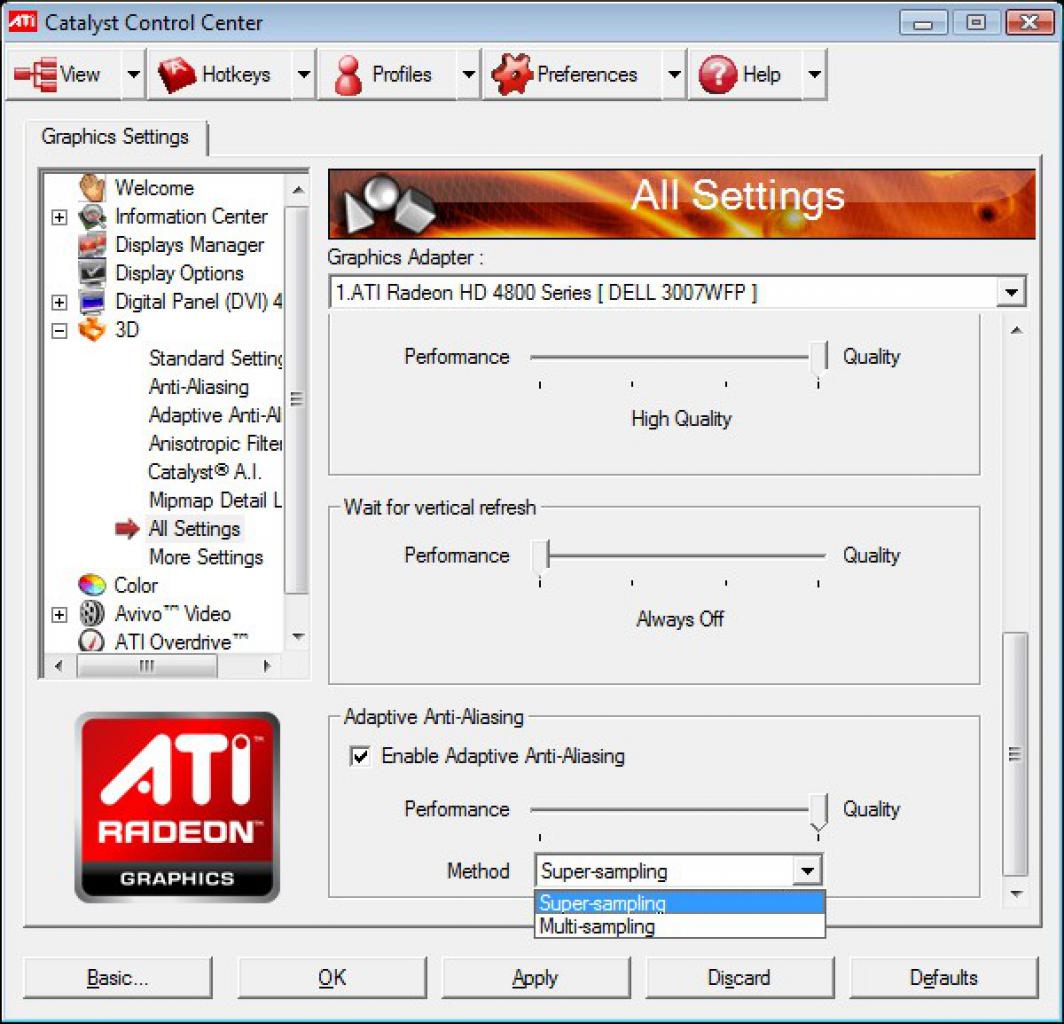
Task: Collapse the 3D tree node
Action: point(59,330)
